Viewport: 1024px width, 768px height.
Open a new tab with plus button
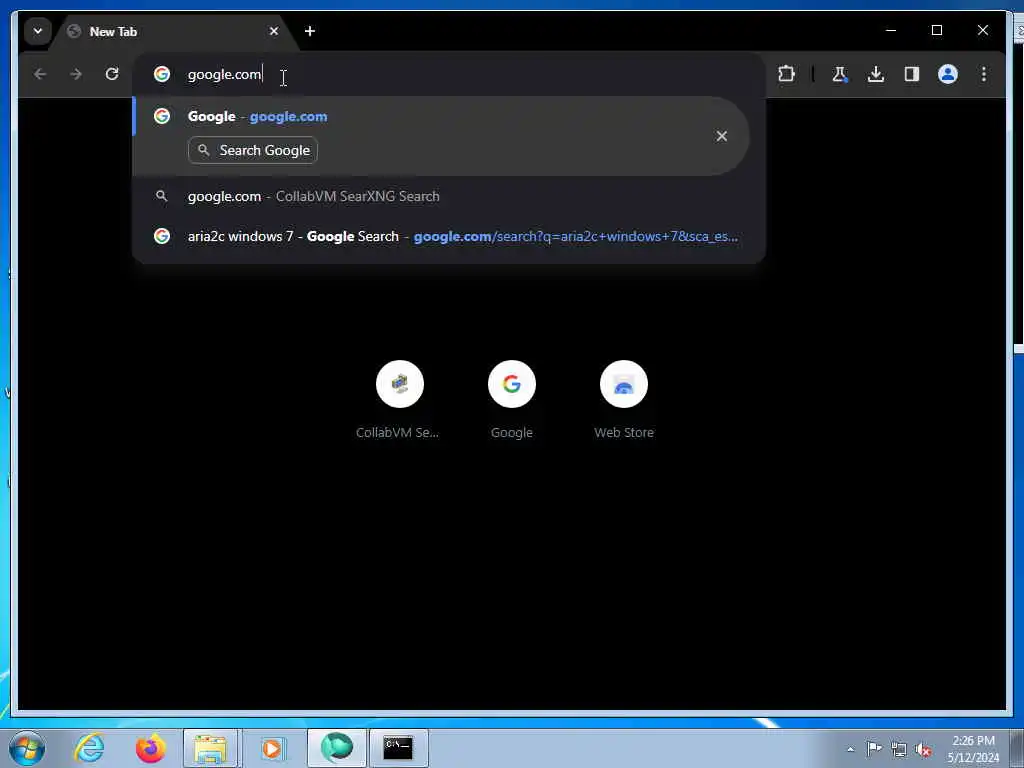click(310, 31)
